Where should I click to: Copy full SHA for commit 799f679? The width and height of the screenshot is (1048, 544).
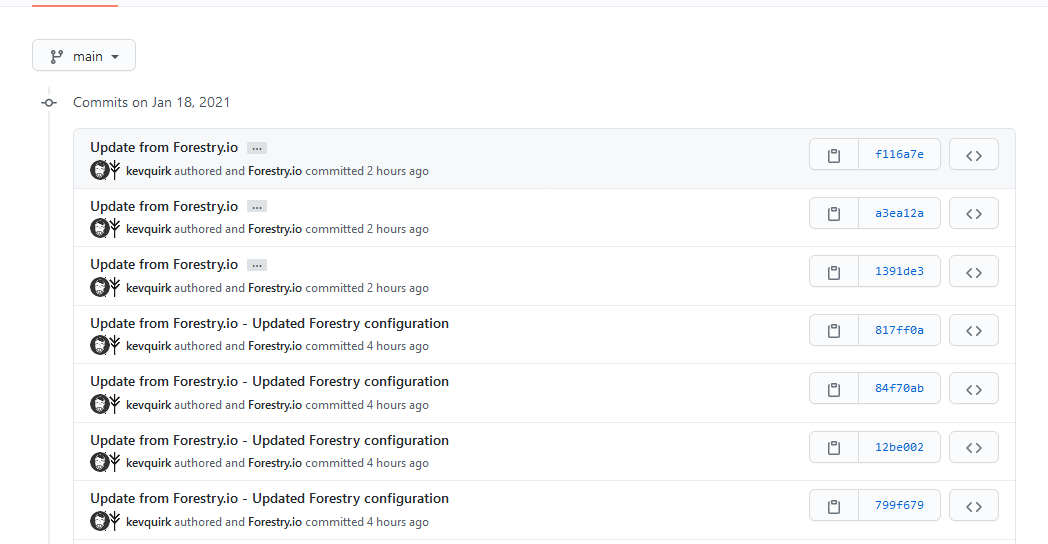pyautogui.click(x=833, y=505)
